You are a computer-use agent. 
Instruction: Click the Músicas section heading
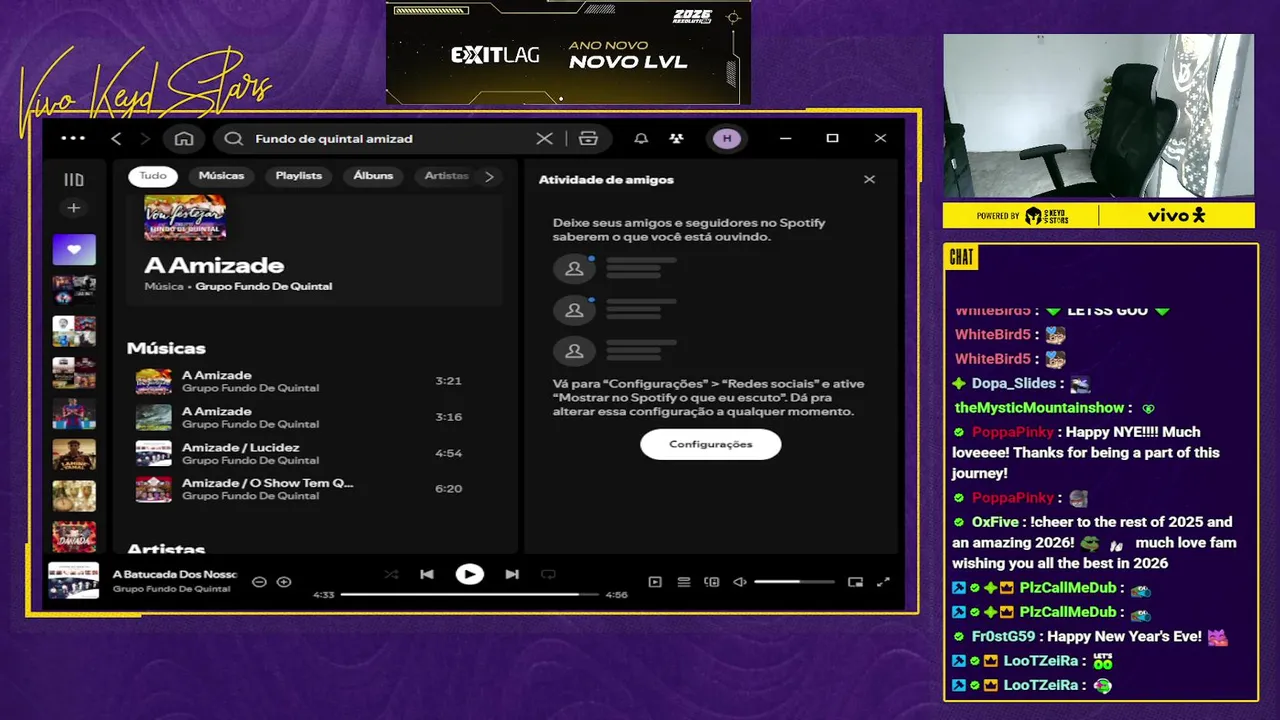click(x=166, y=348)
